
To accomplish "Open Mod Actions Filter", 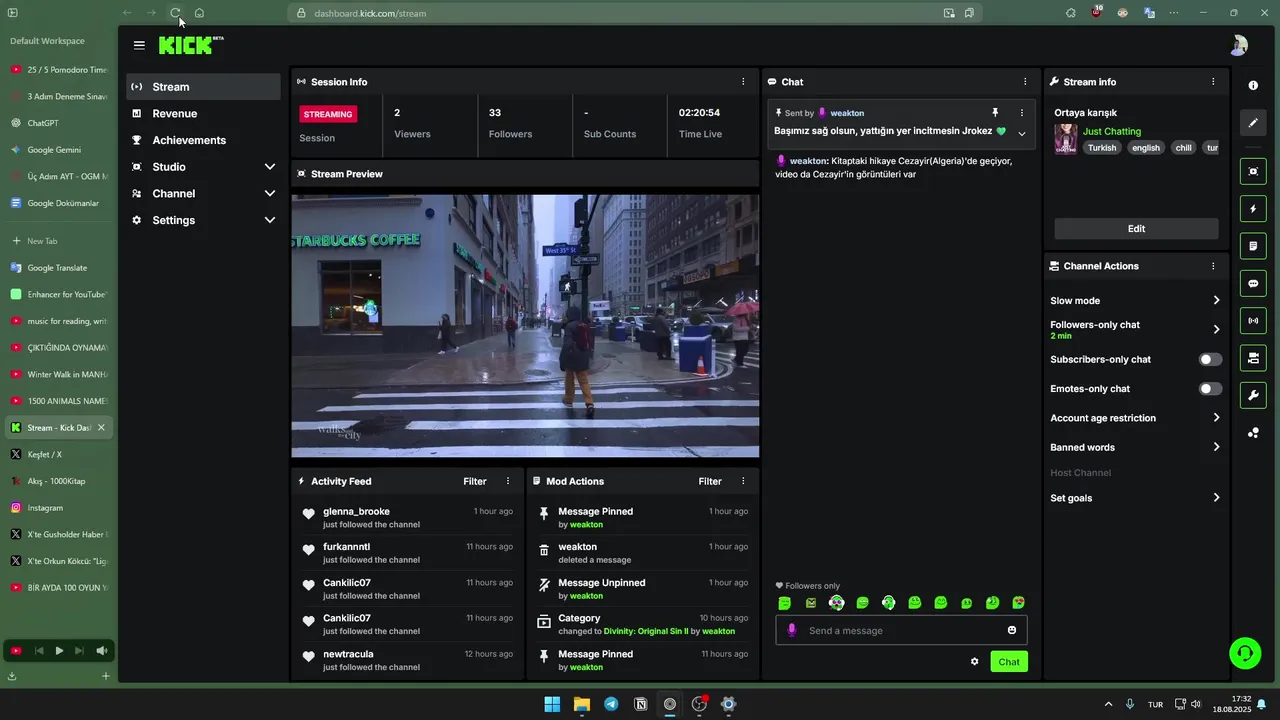I will [710, 481].
